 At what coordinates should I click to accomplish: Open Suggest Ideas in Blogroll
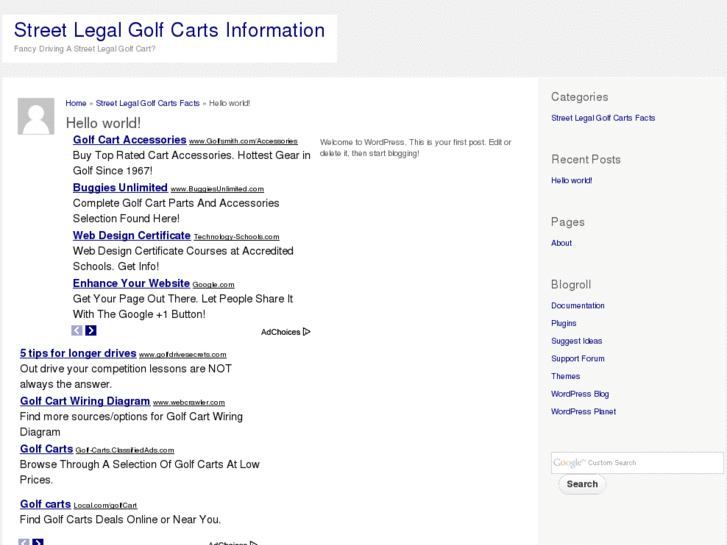(x=576, y=341)
